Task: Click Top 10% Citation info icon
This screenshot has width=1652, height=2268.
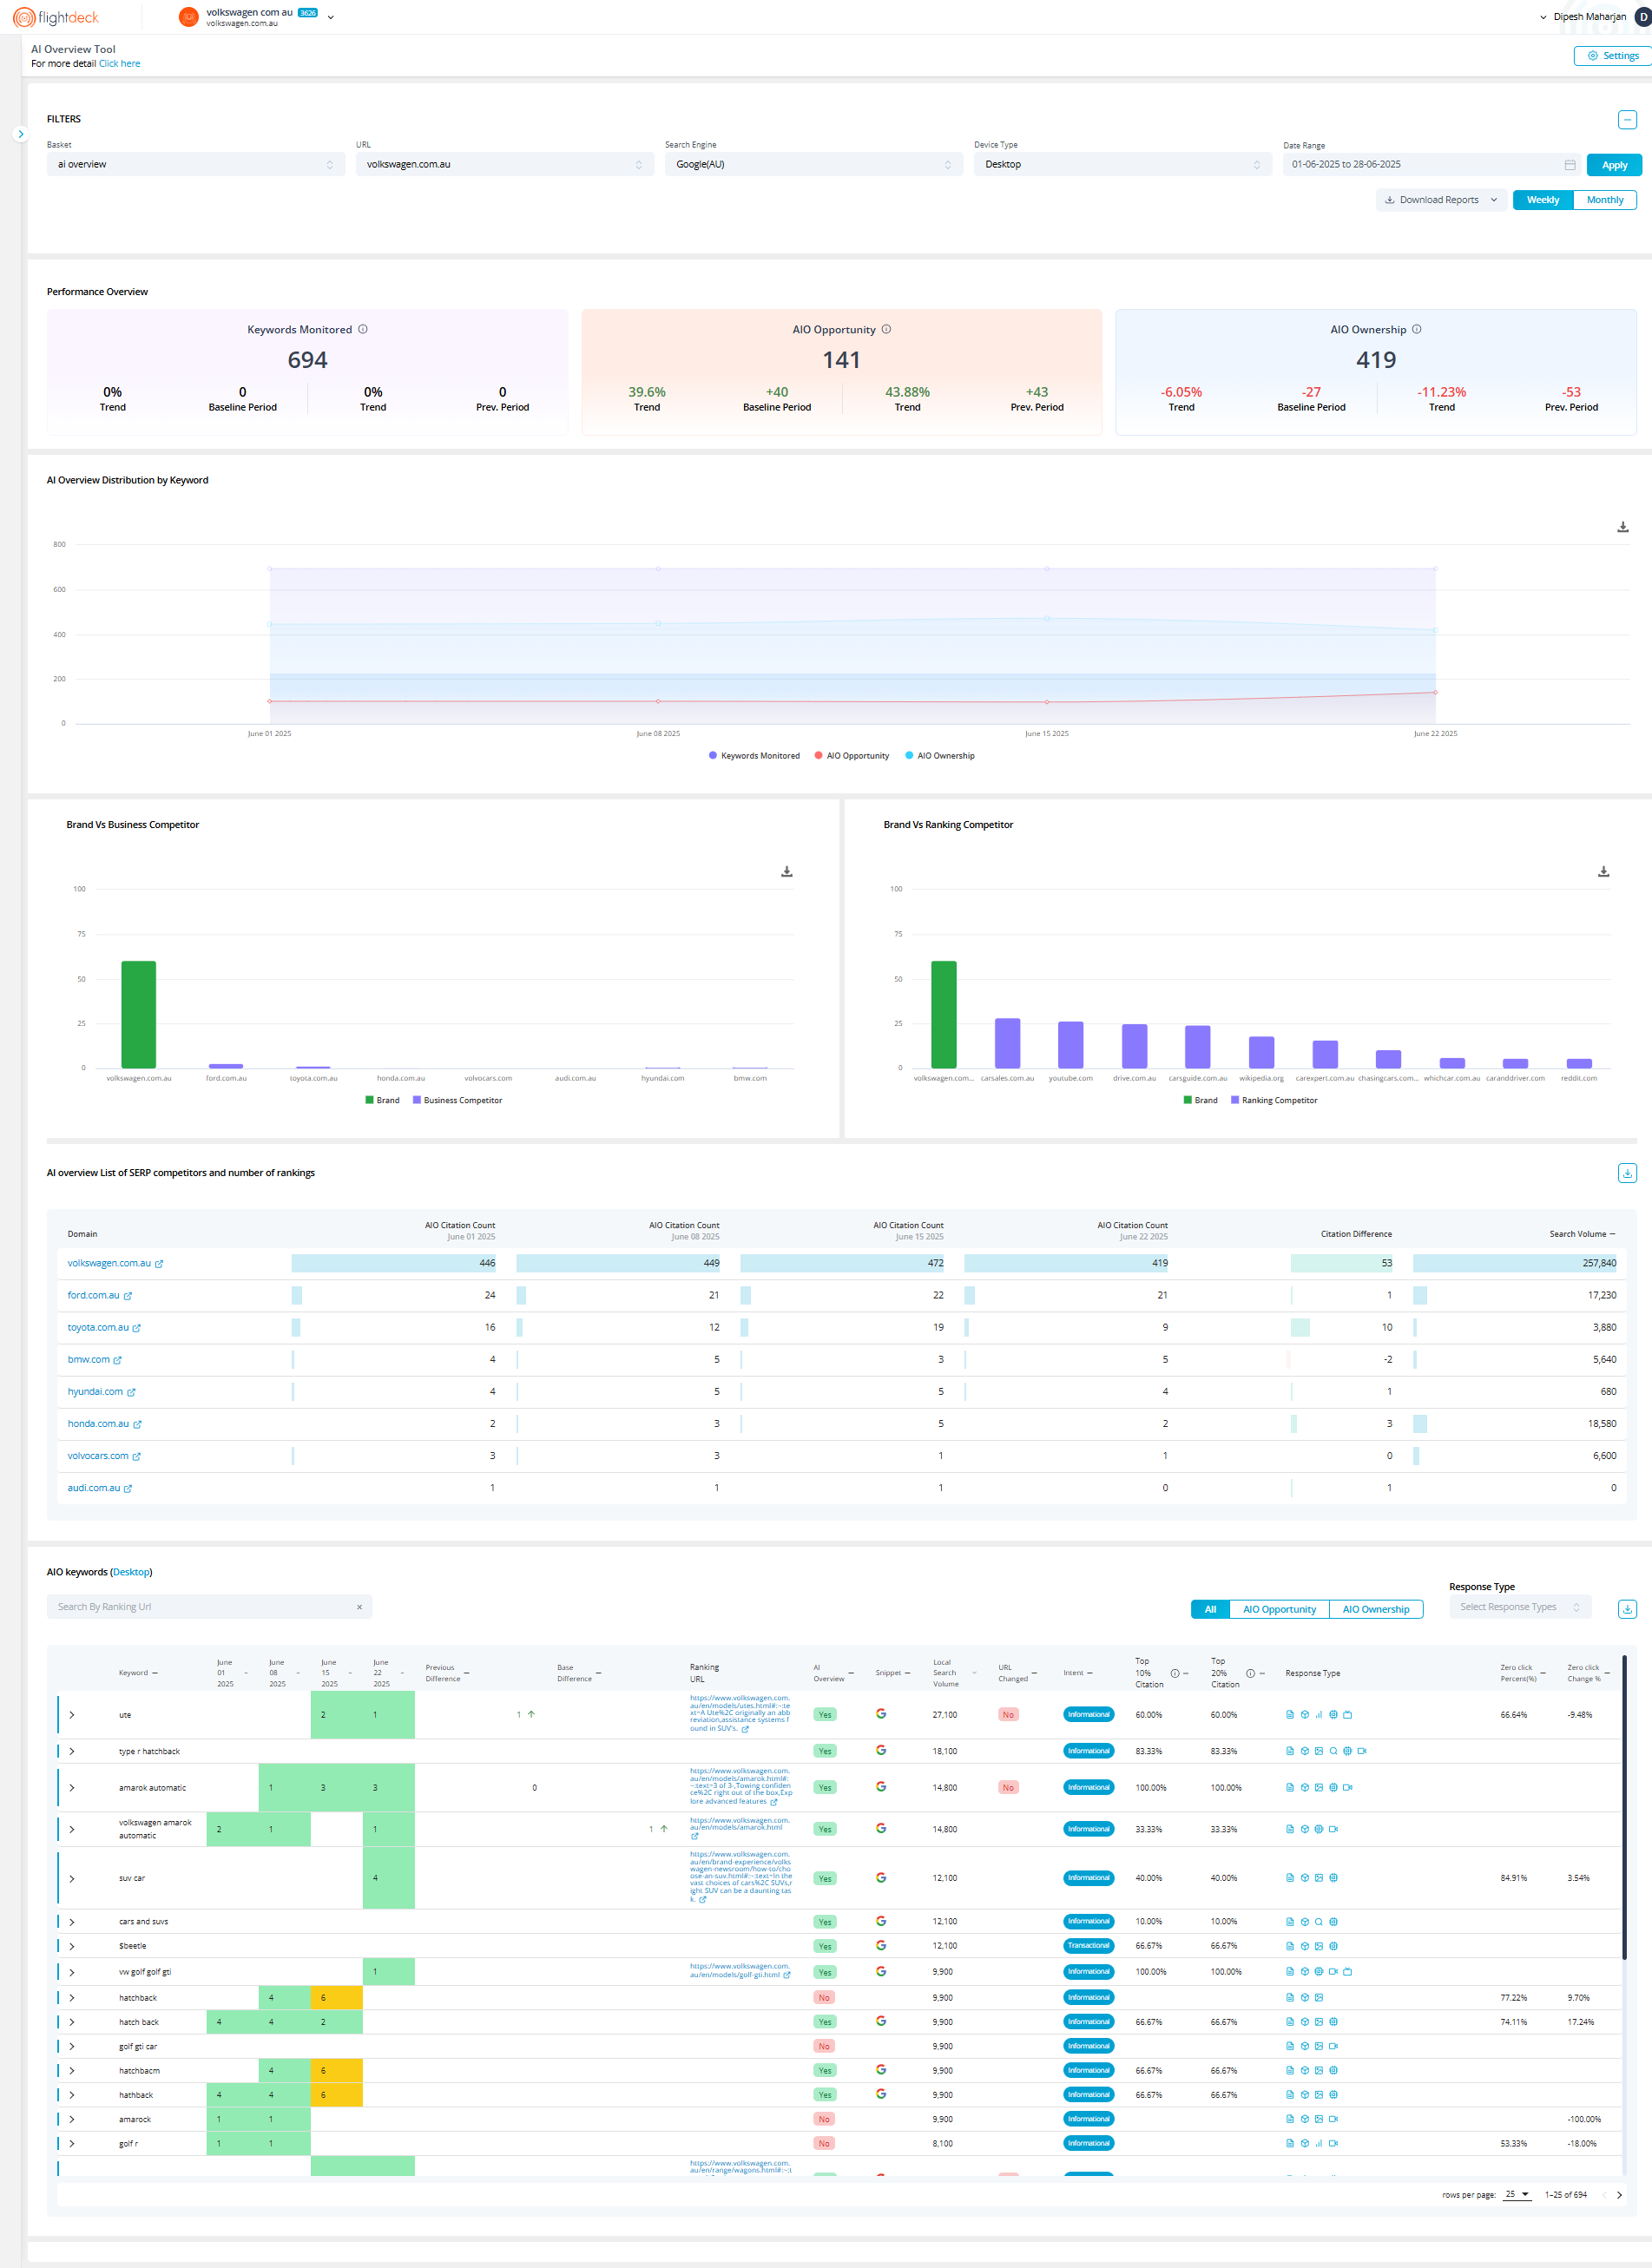Action: pyautogui.click(x=1175, y=1674)
